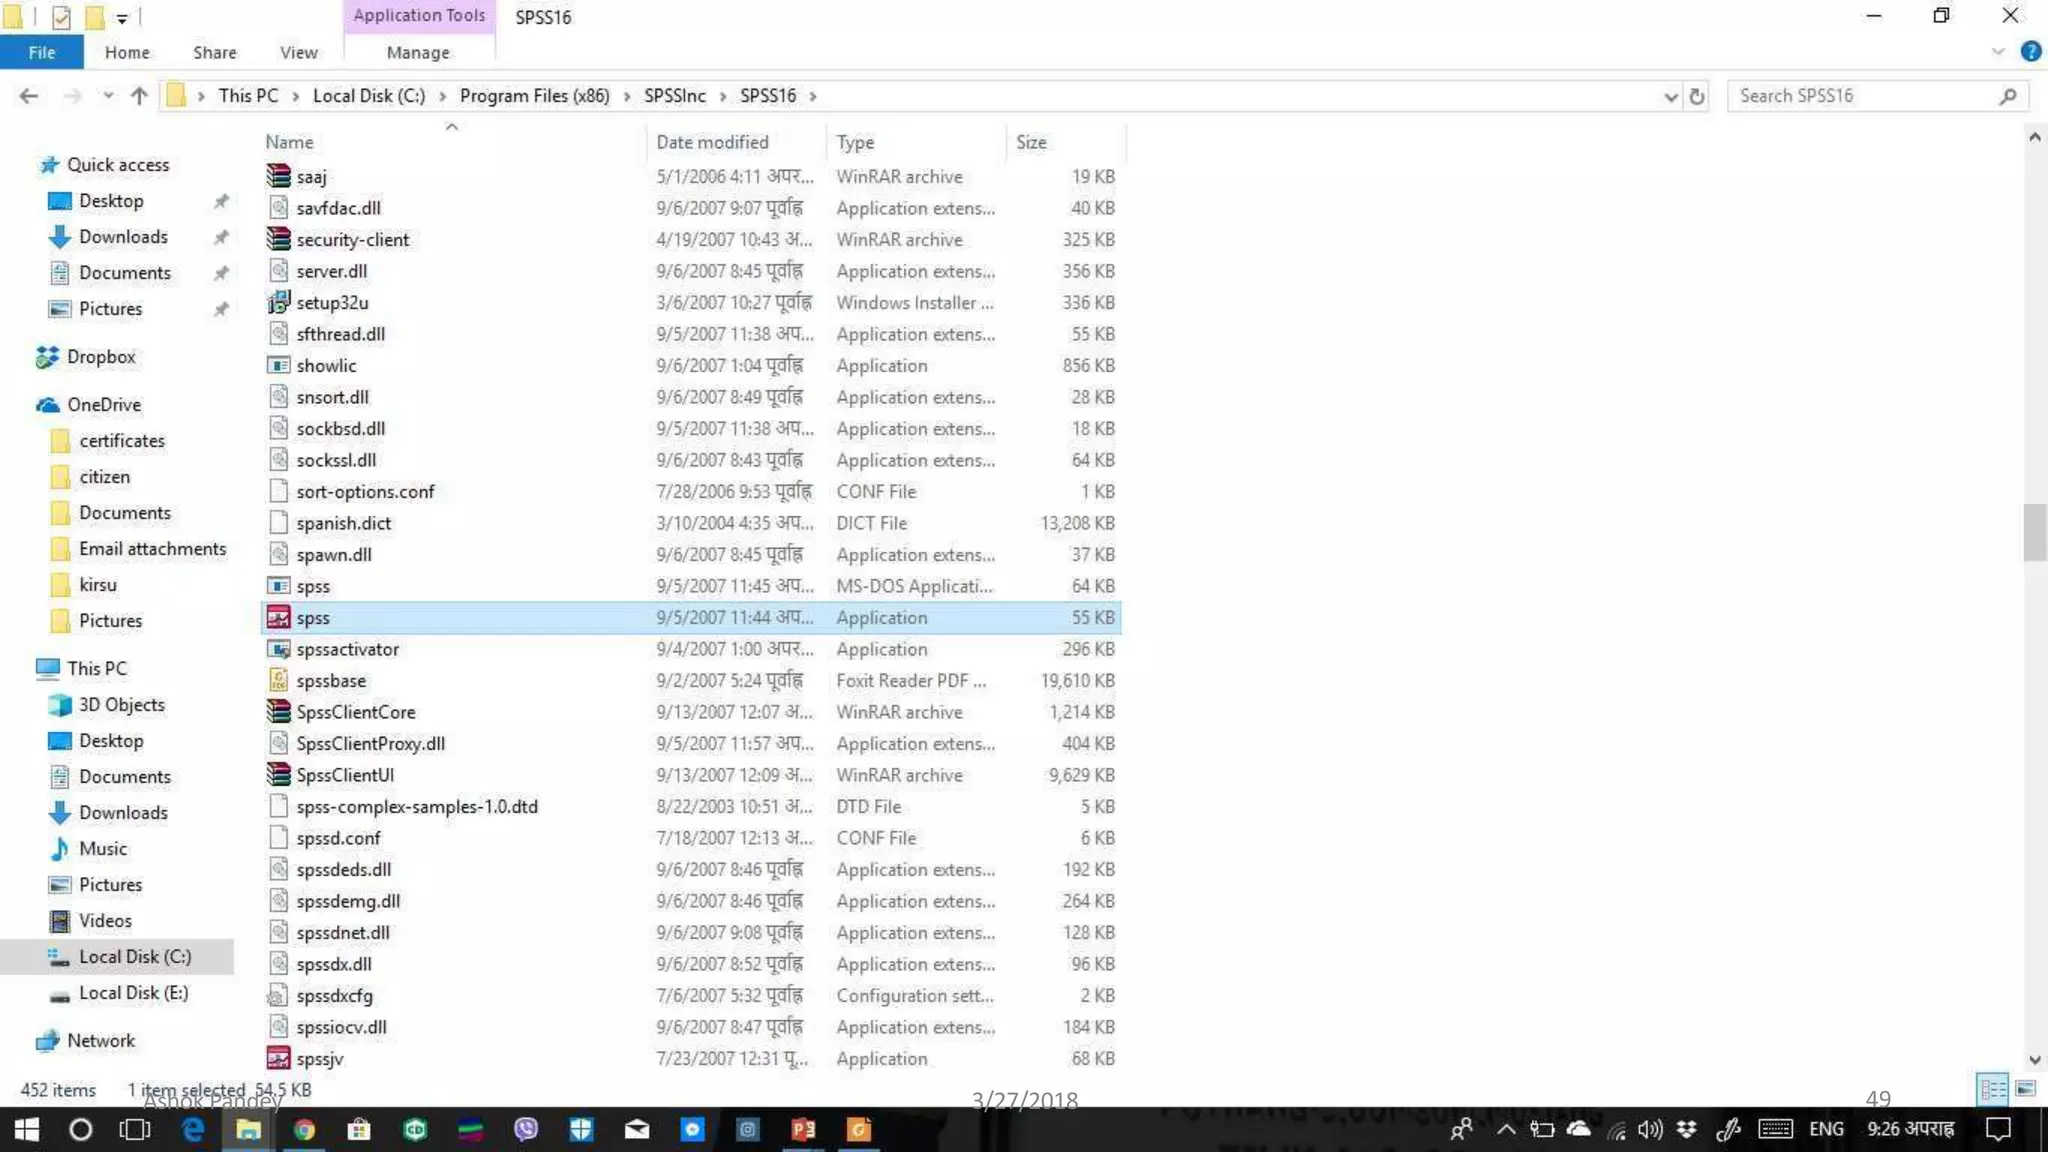The height and width of the screenshot is (1152, 2048).
Task: Navigate to SPSSInc in the breadcrumb path
Action: (x=674, y=96)
